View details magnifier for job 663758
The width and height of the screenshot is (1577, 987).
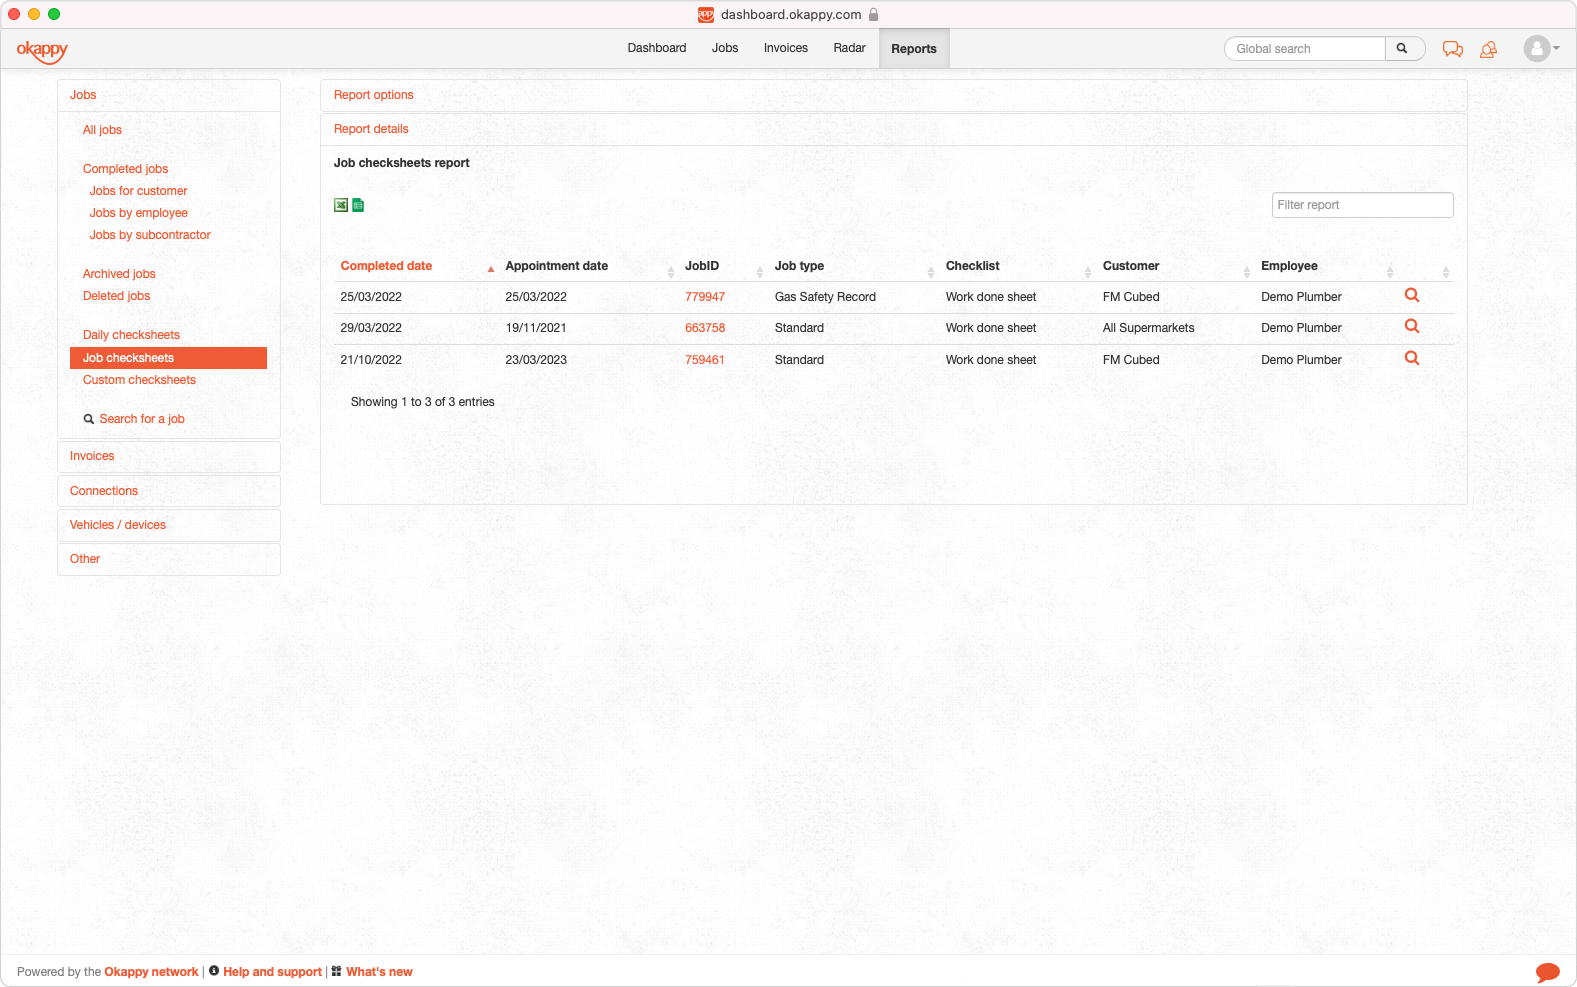(x=1412, y=326)
